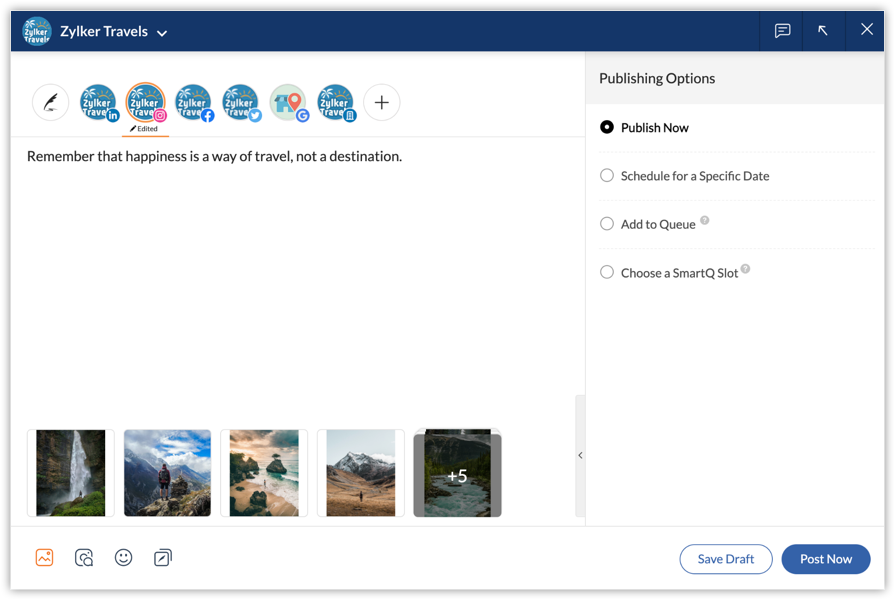Add another channel with plus button
The width and height of the screenshot is (895, 600).
[x=382, y=103]
